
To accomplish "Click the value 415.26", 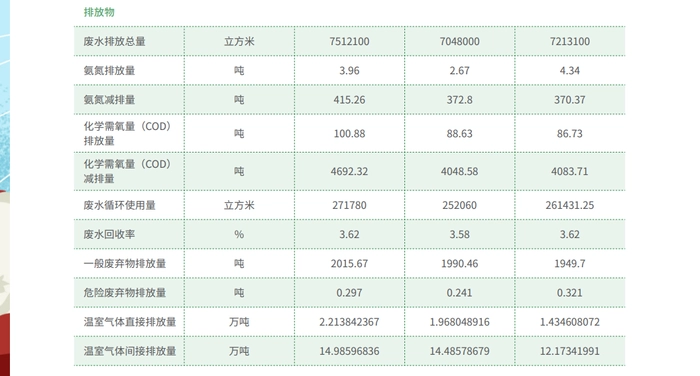I will coord(349,100).
